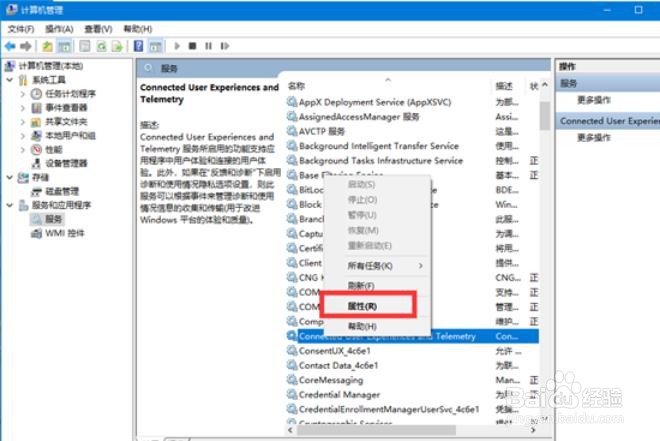The image size is (660, 441).
Task: Open the 文件(F) menu
Action: point(21,29)
